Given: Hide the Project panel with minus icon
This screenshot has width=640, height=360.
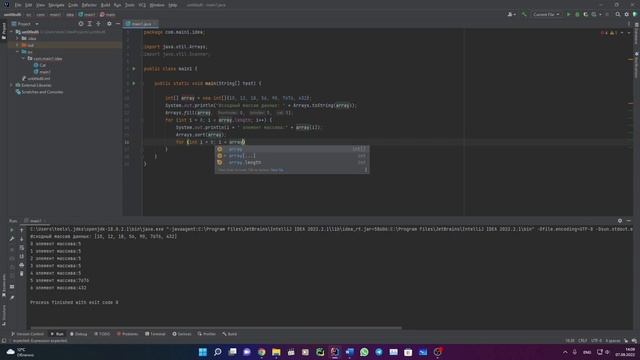Looking at the screenshot, I should point(118,24).
